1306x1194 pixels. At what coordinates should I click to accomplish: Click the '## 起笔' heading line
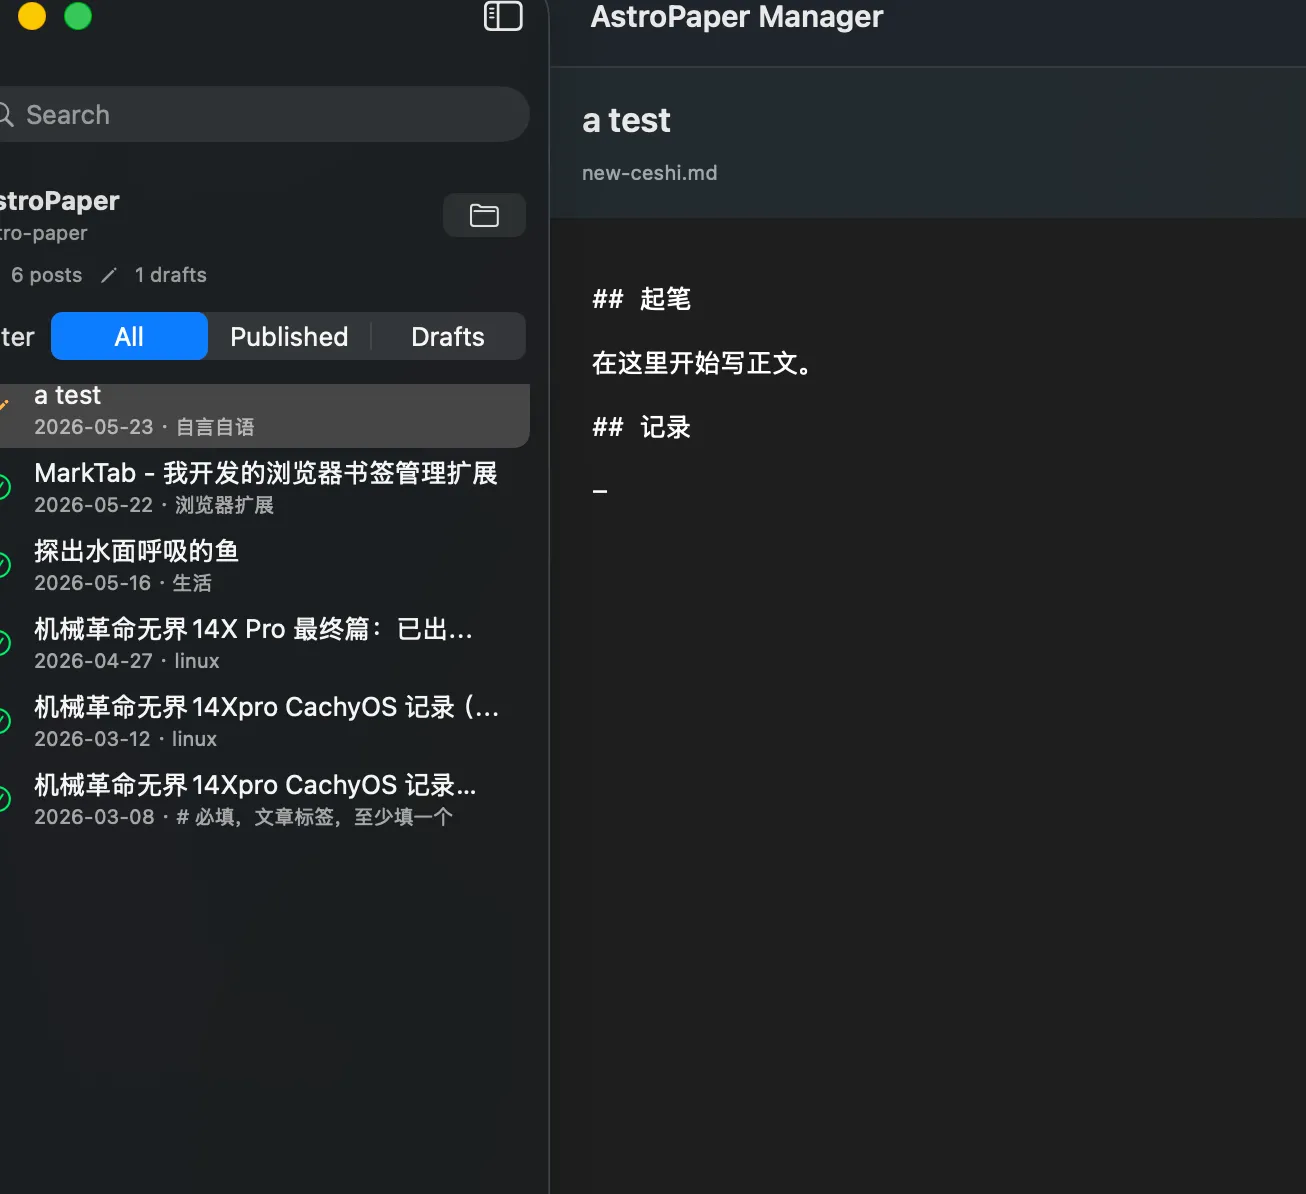pyautogui.click(x=641, y=298)
